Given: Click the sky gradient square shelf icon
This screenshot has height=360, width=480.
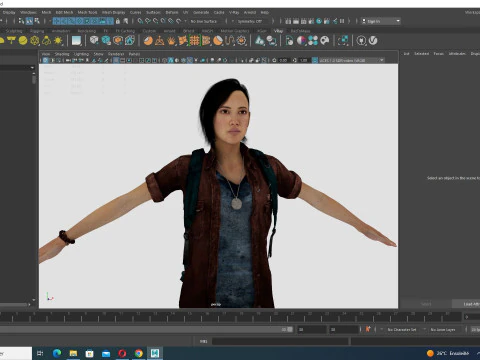Looking at the screenshot, I should 76,41.
